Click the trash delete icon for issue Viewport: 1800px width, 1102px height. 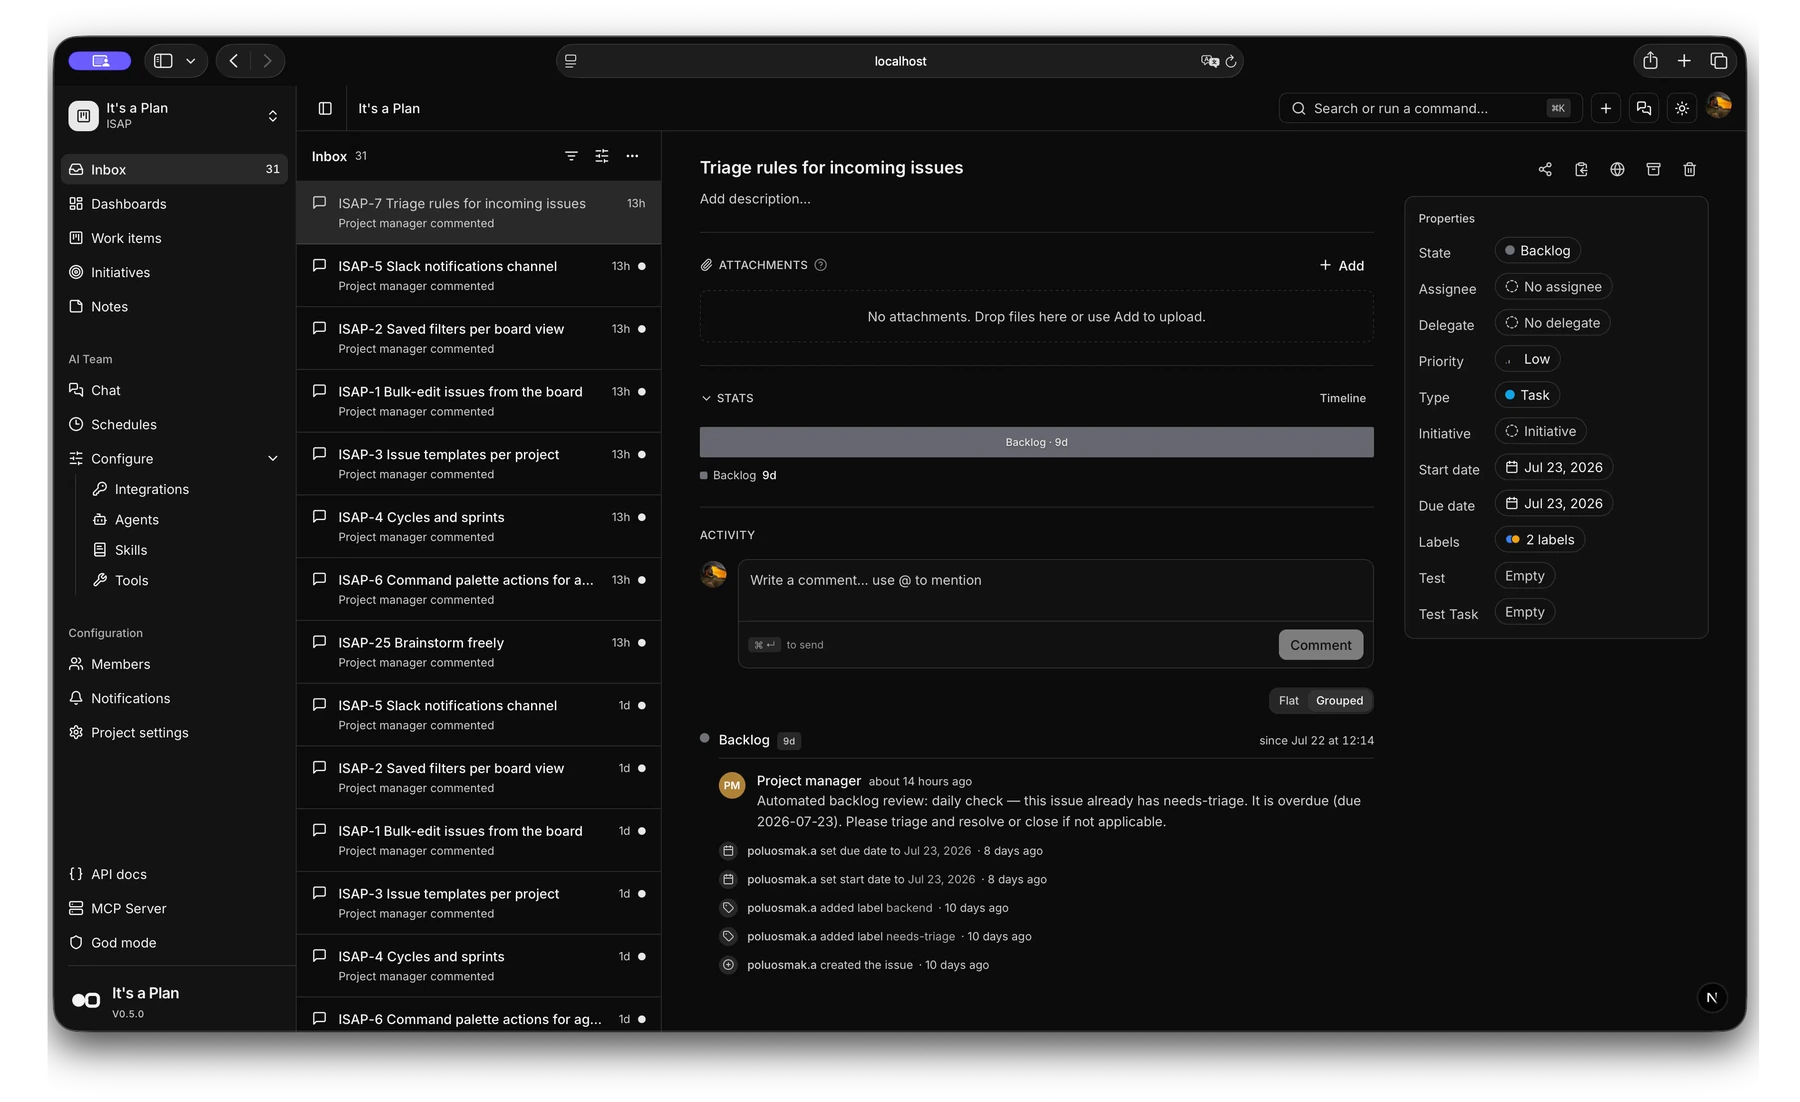pyautogui.click(x=1689, y=169)
